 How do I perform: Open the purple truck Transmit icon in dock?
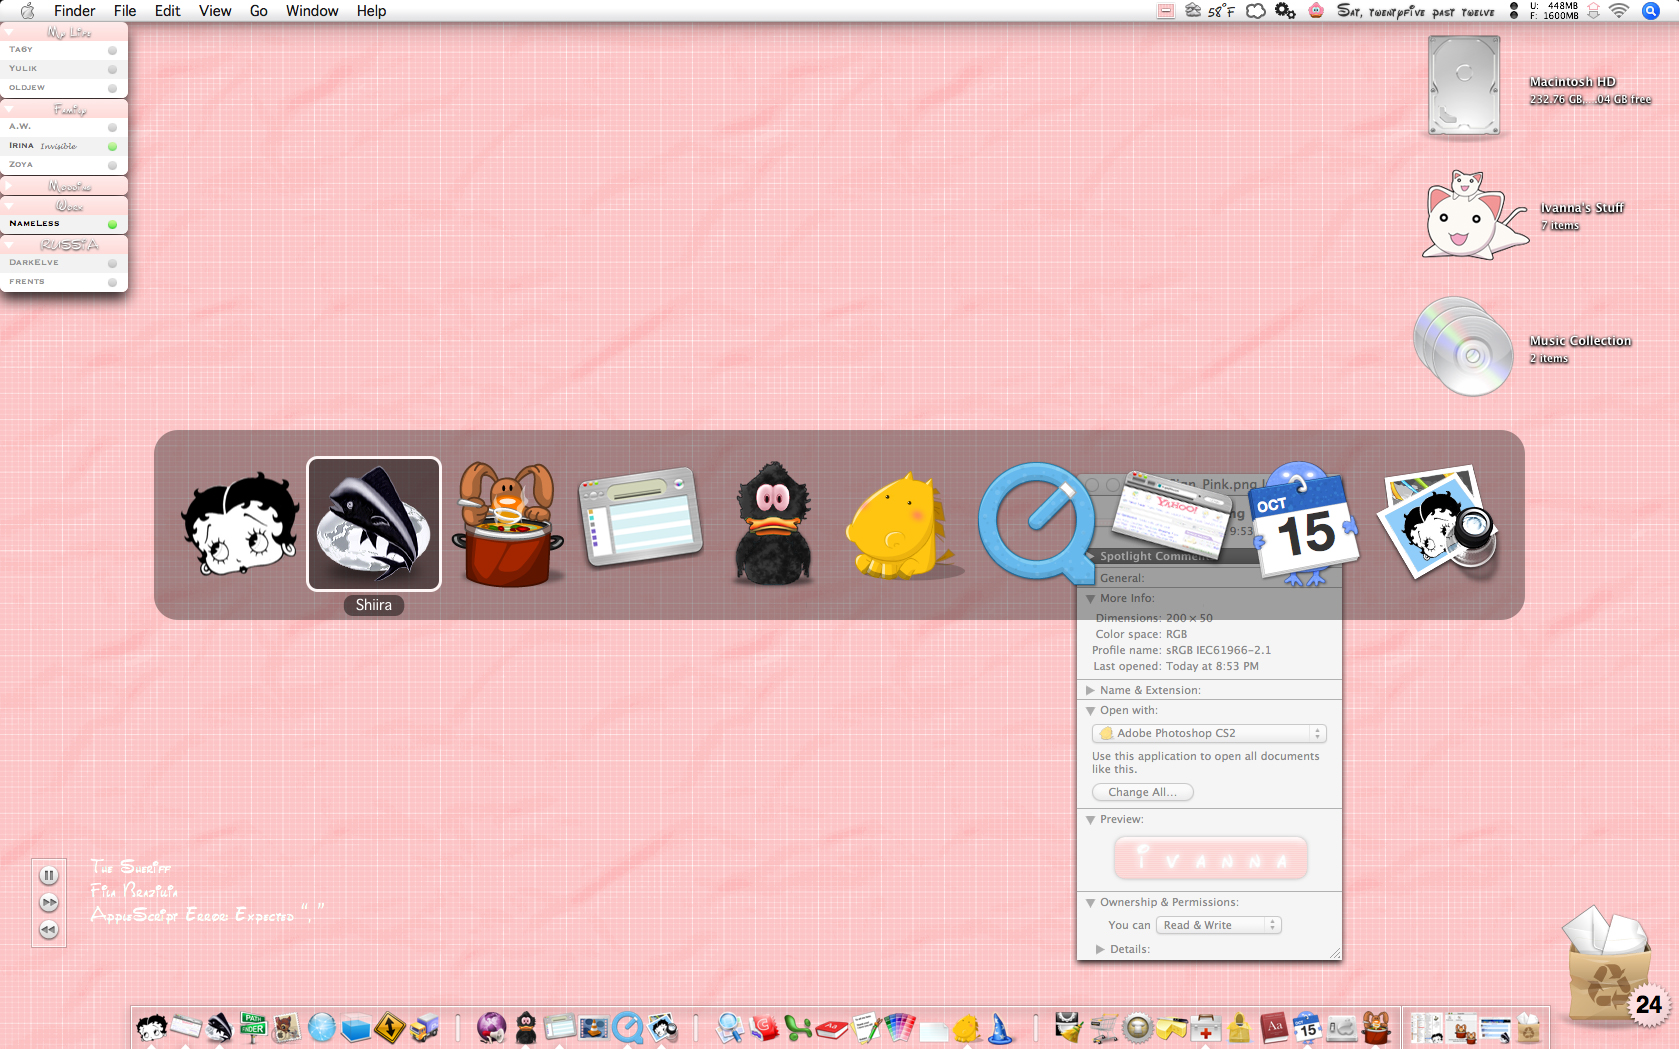(424, 1027)
